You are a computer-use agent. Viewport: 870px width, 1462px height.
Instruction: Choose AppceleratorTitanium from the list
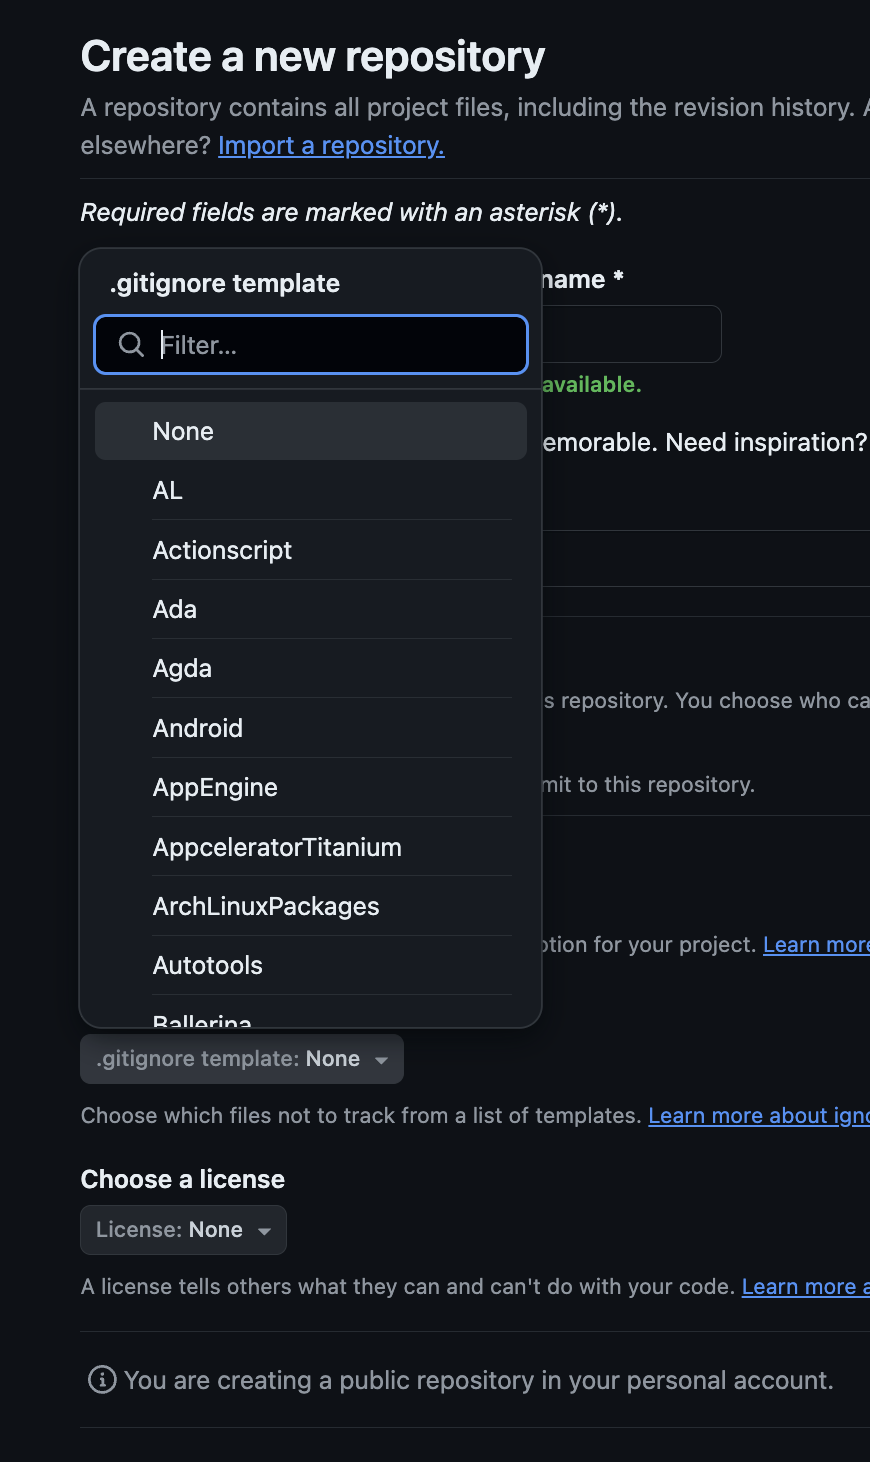(x=311, y=847)
